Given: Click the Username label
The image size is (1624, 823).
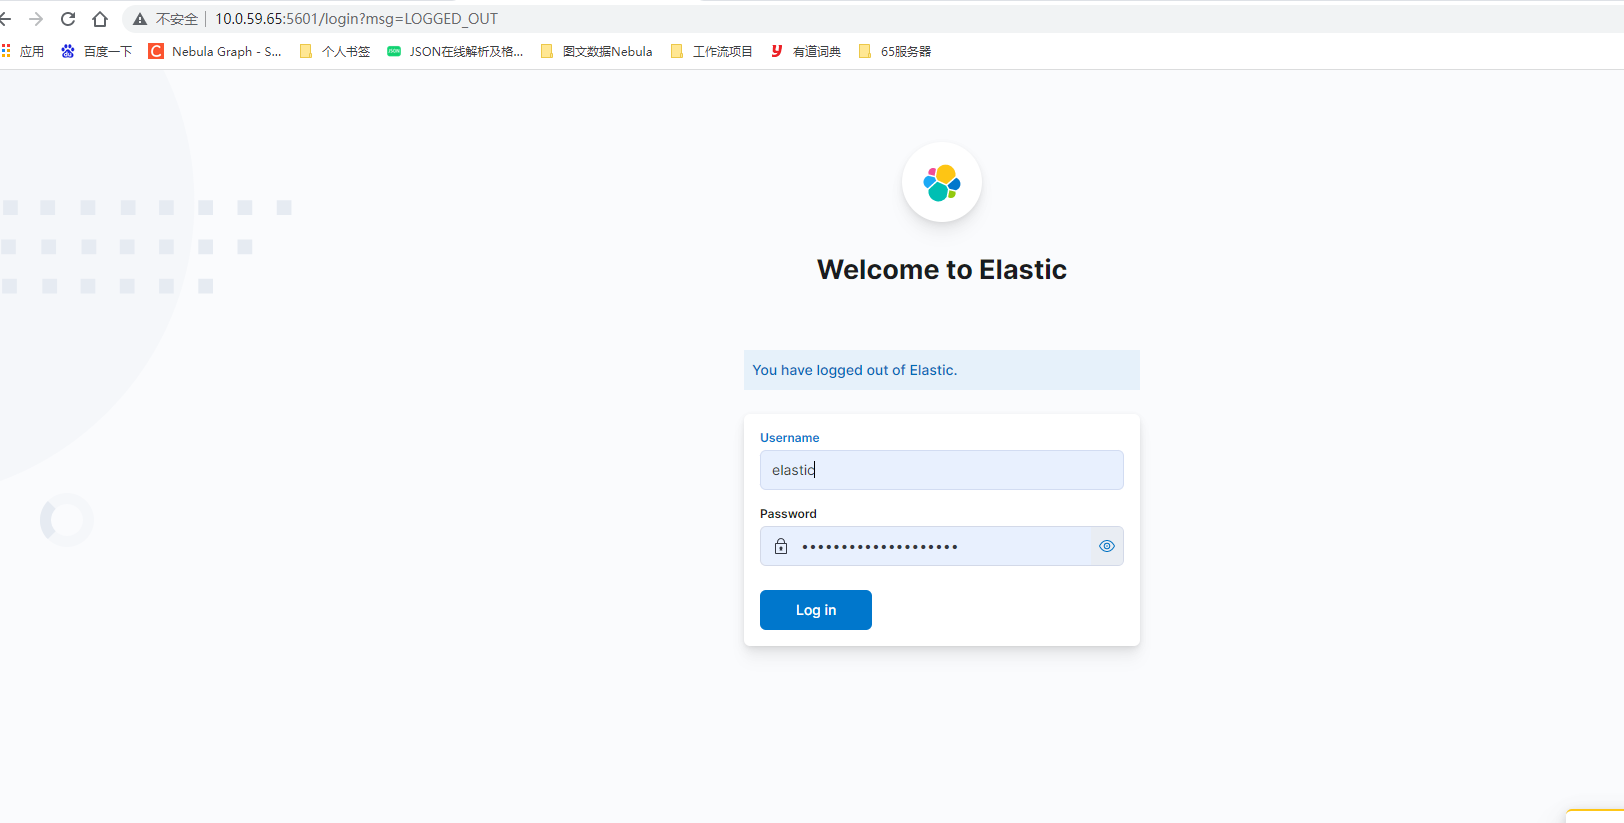Looking at the screenshot, I should click(x=789, y=438).
